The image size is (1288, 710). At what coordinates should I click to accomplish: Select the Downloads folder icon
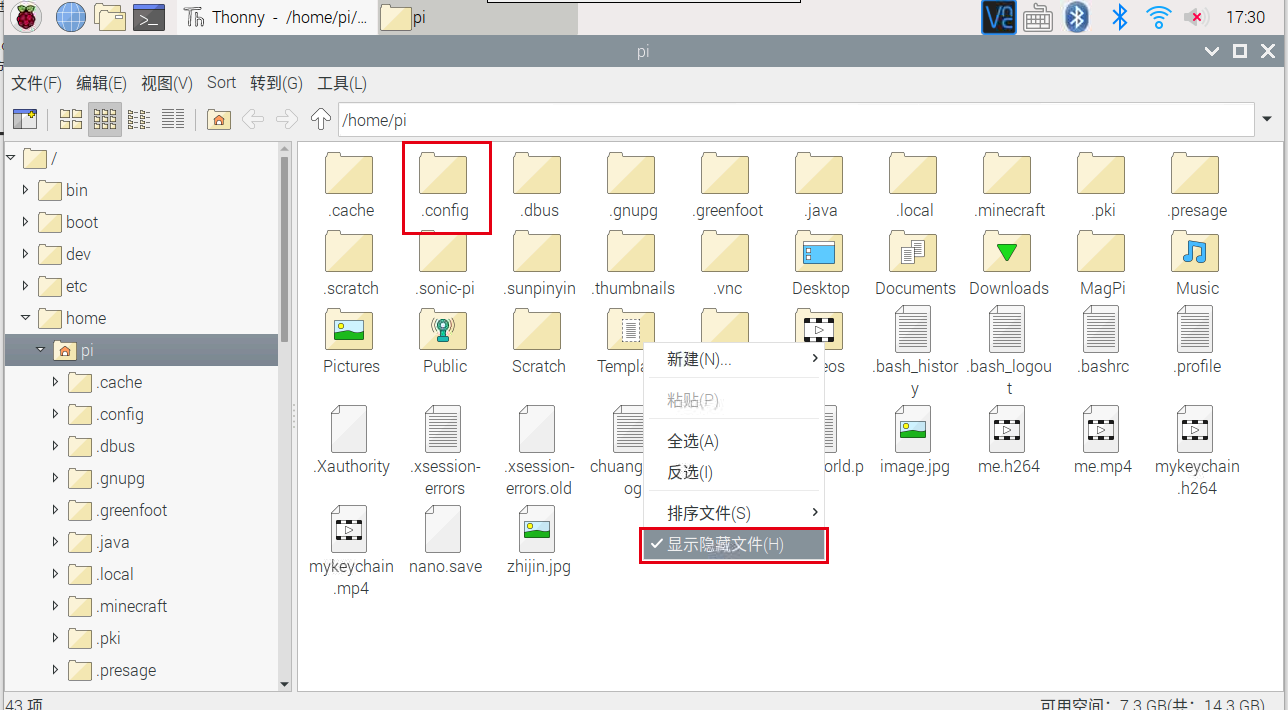coord(1007,252)
